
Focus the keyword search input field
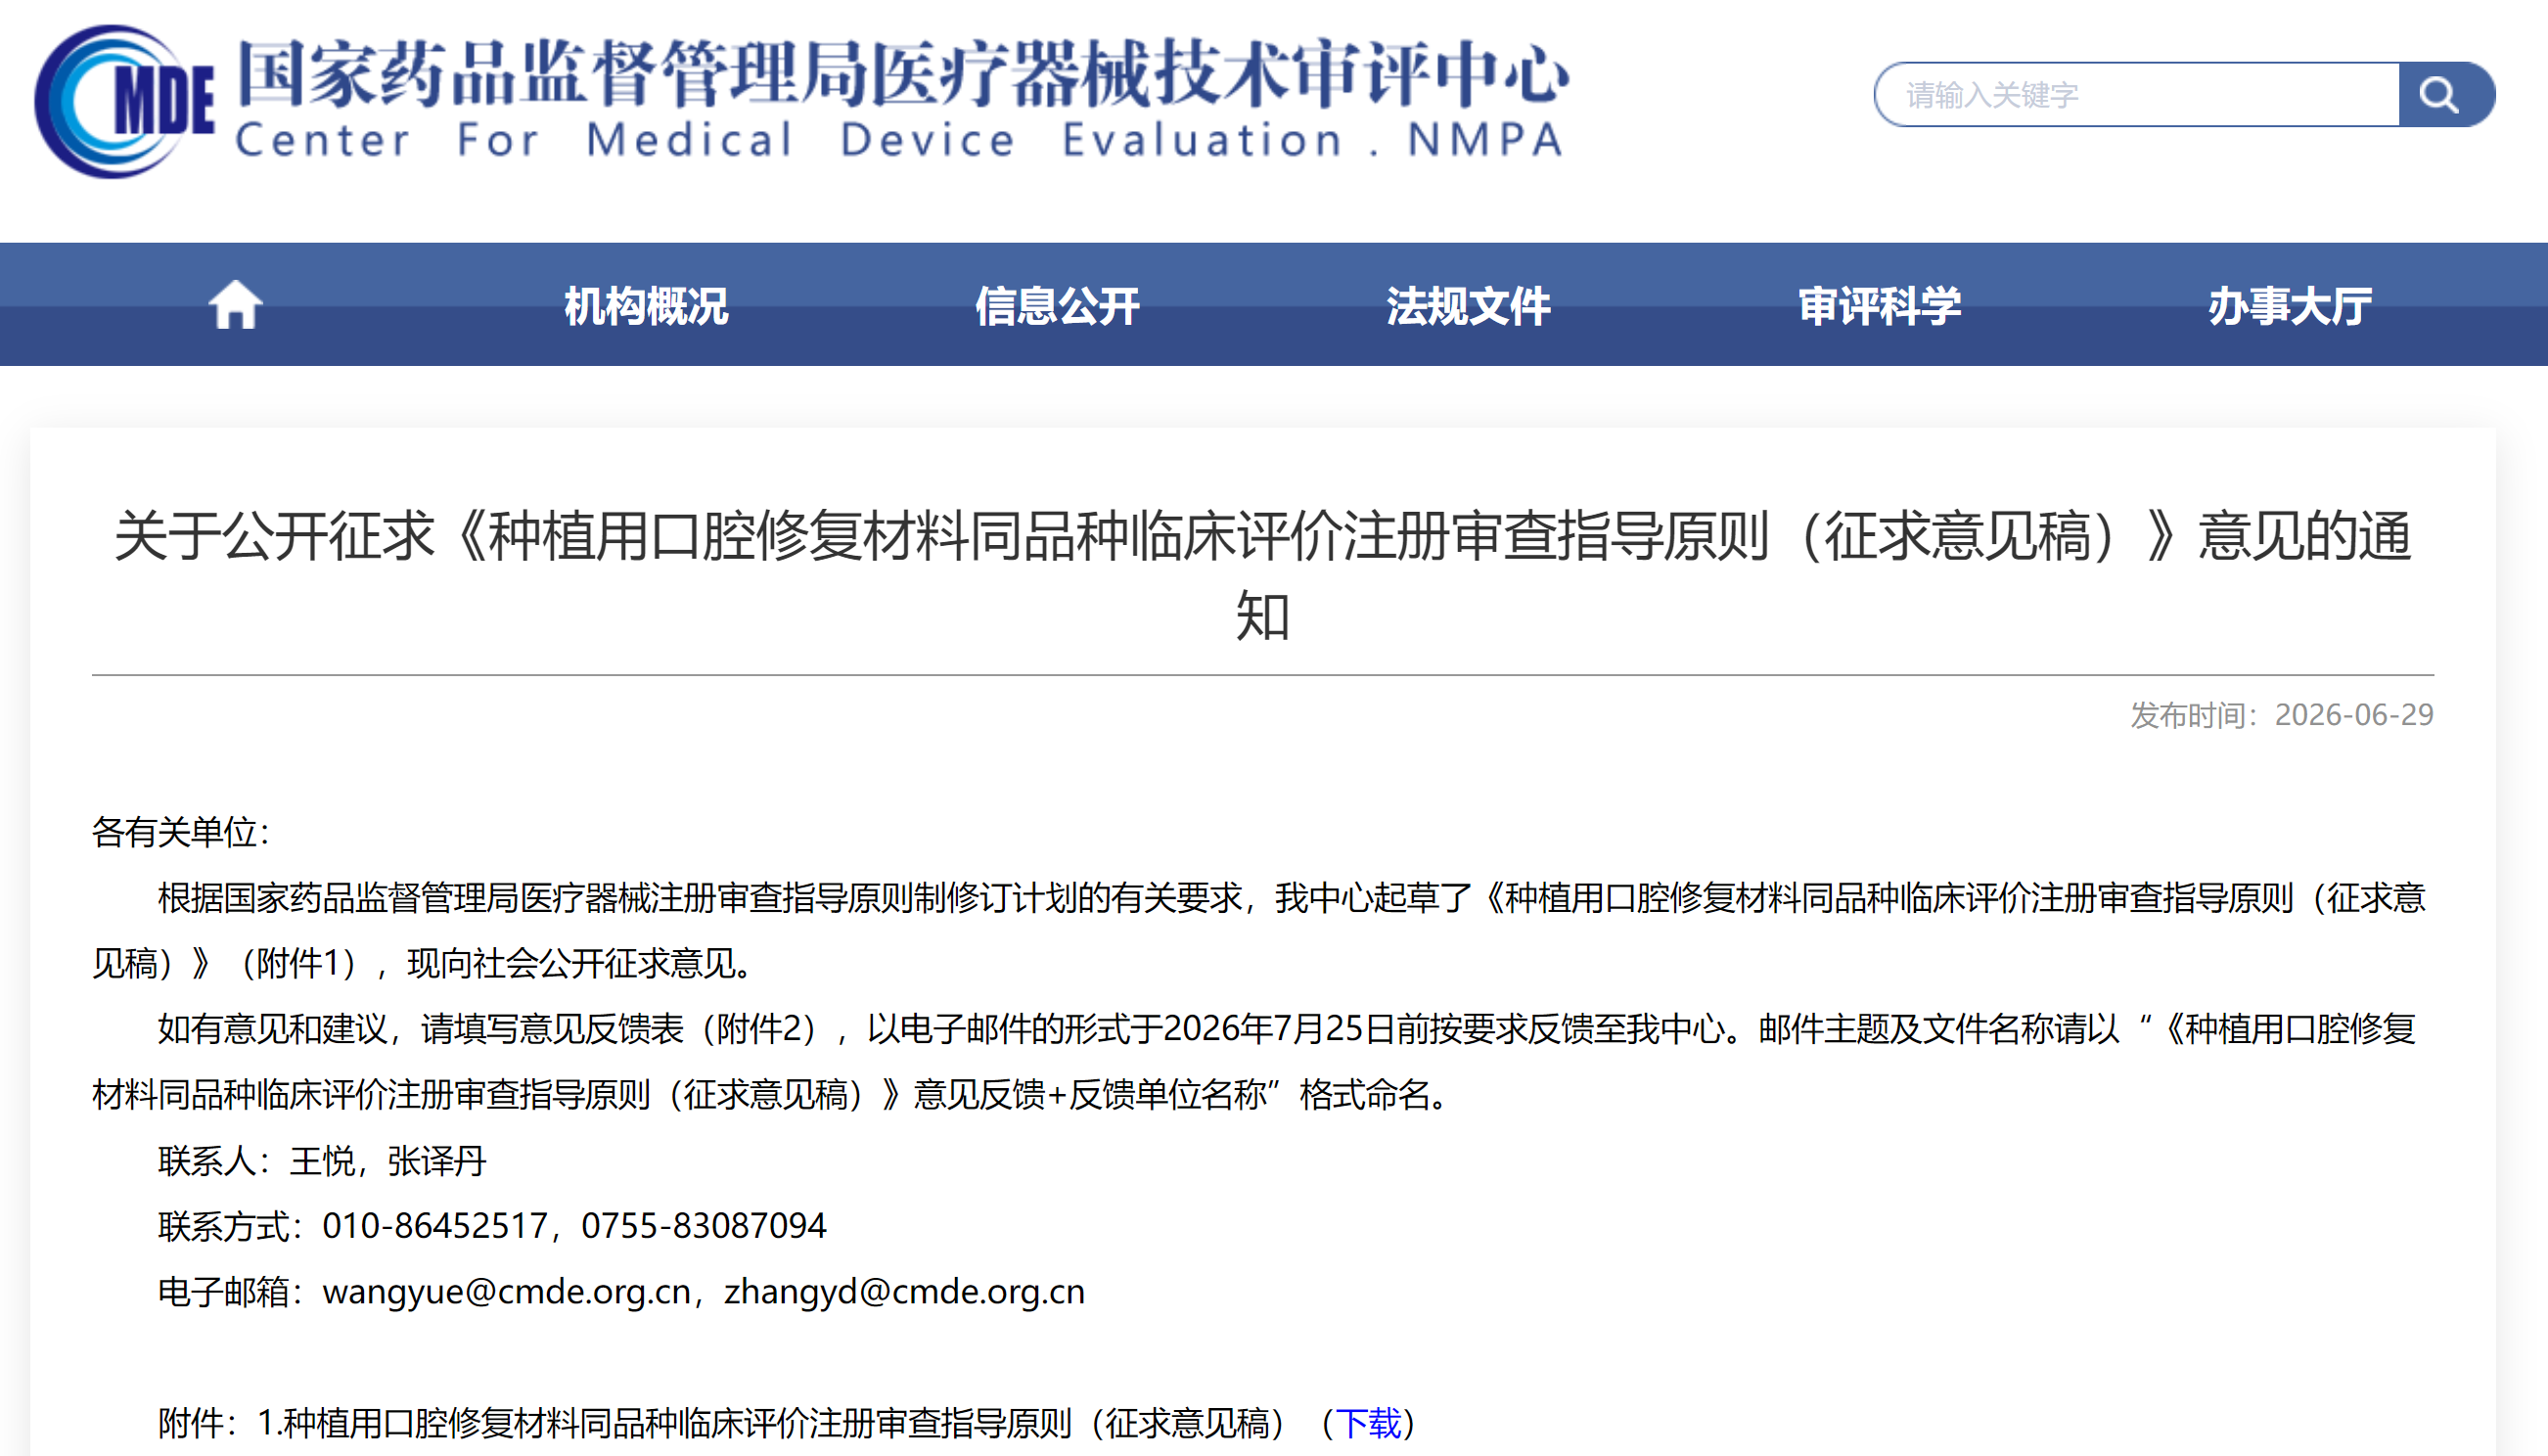[x=2137, y=95]
